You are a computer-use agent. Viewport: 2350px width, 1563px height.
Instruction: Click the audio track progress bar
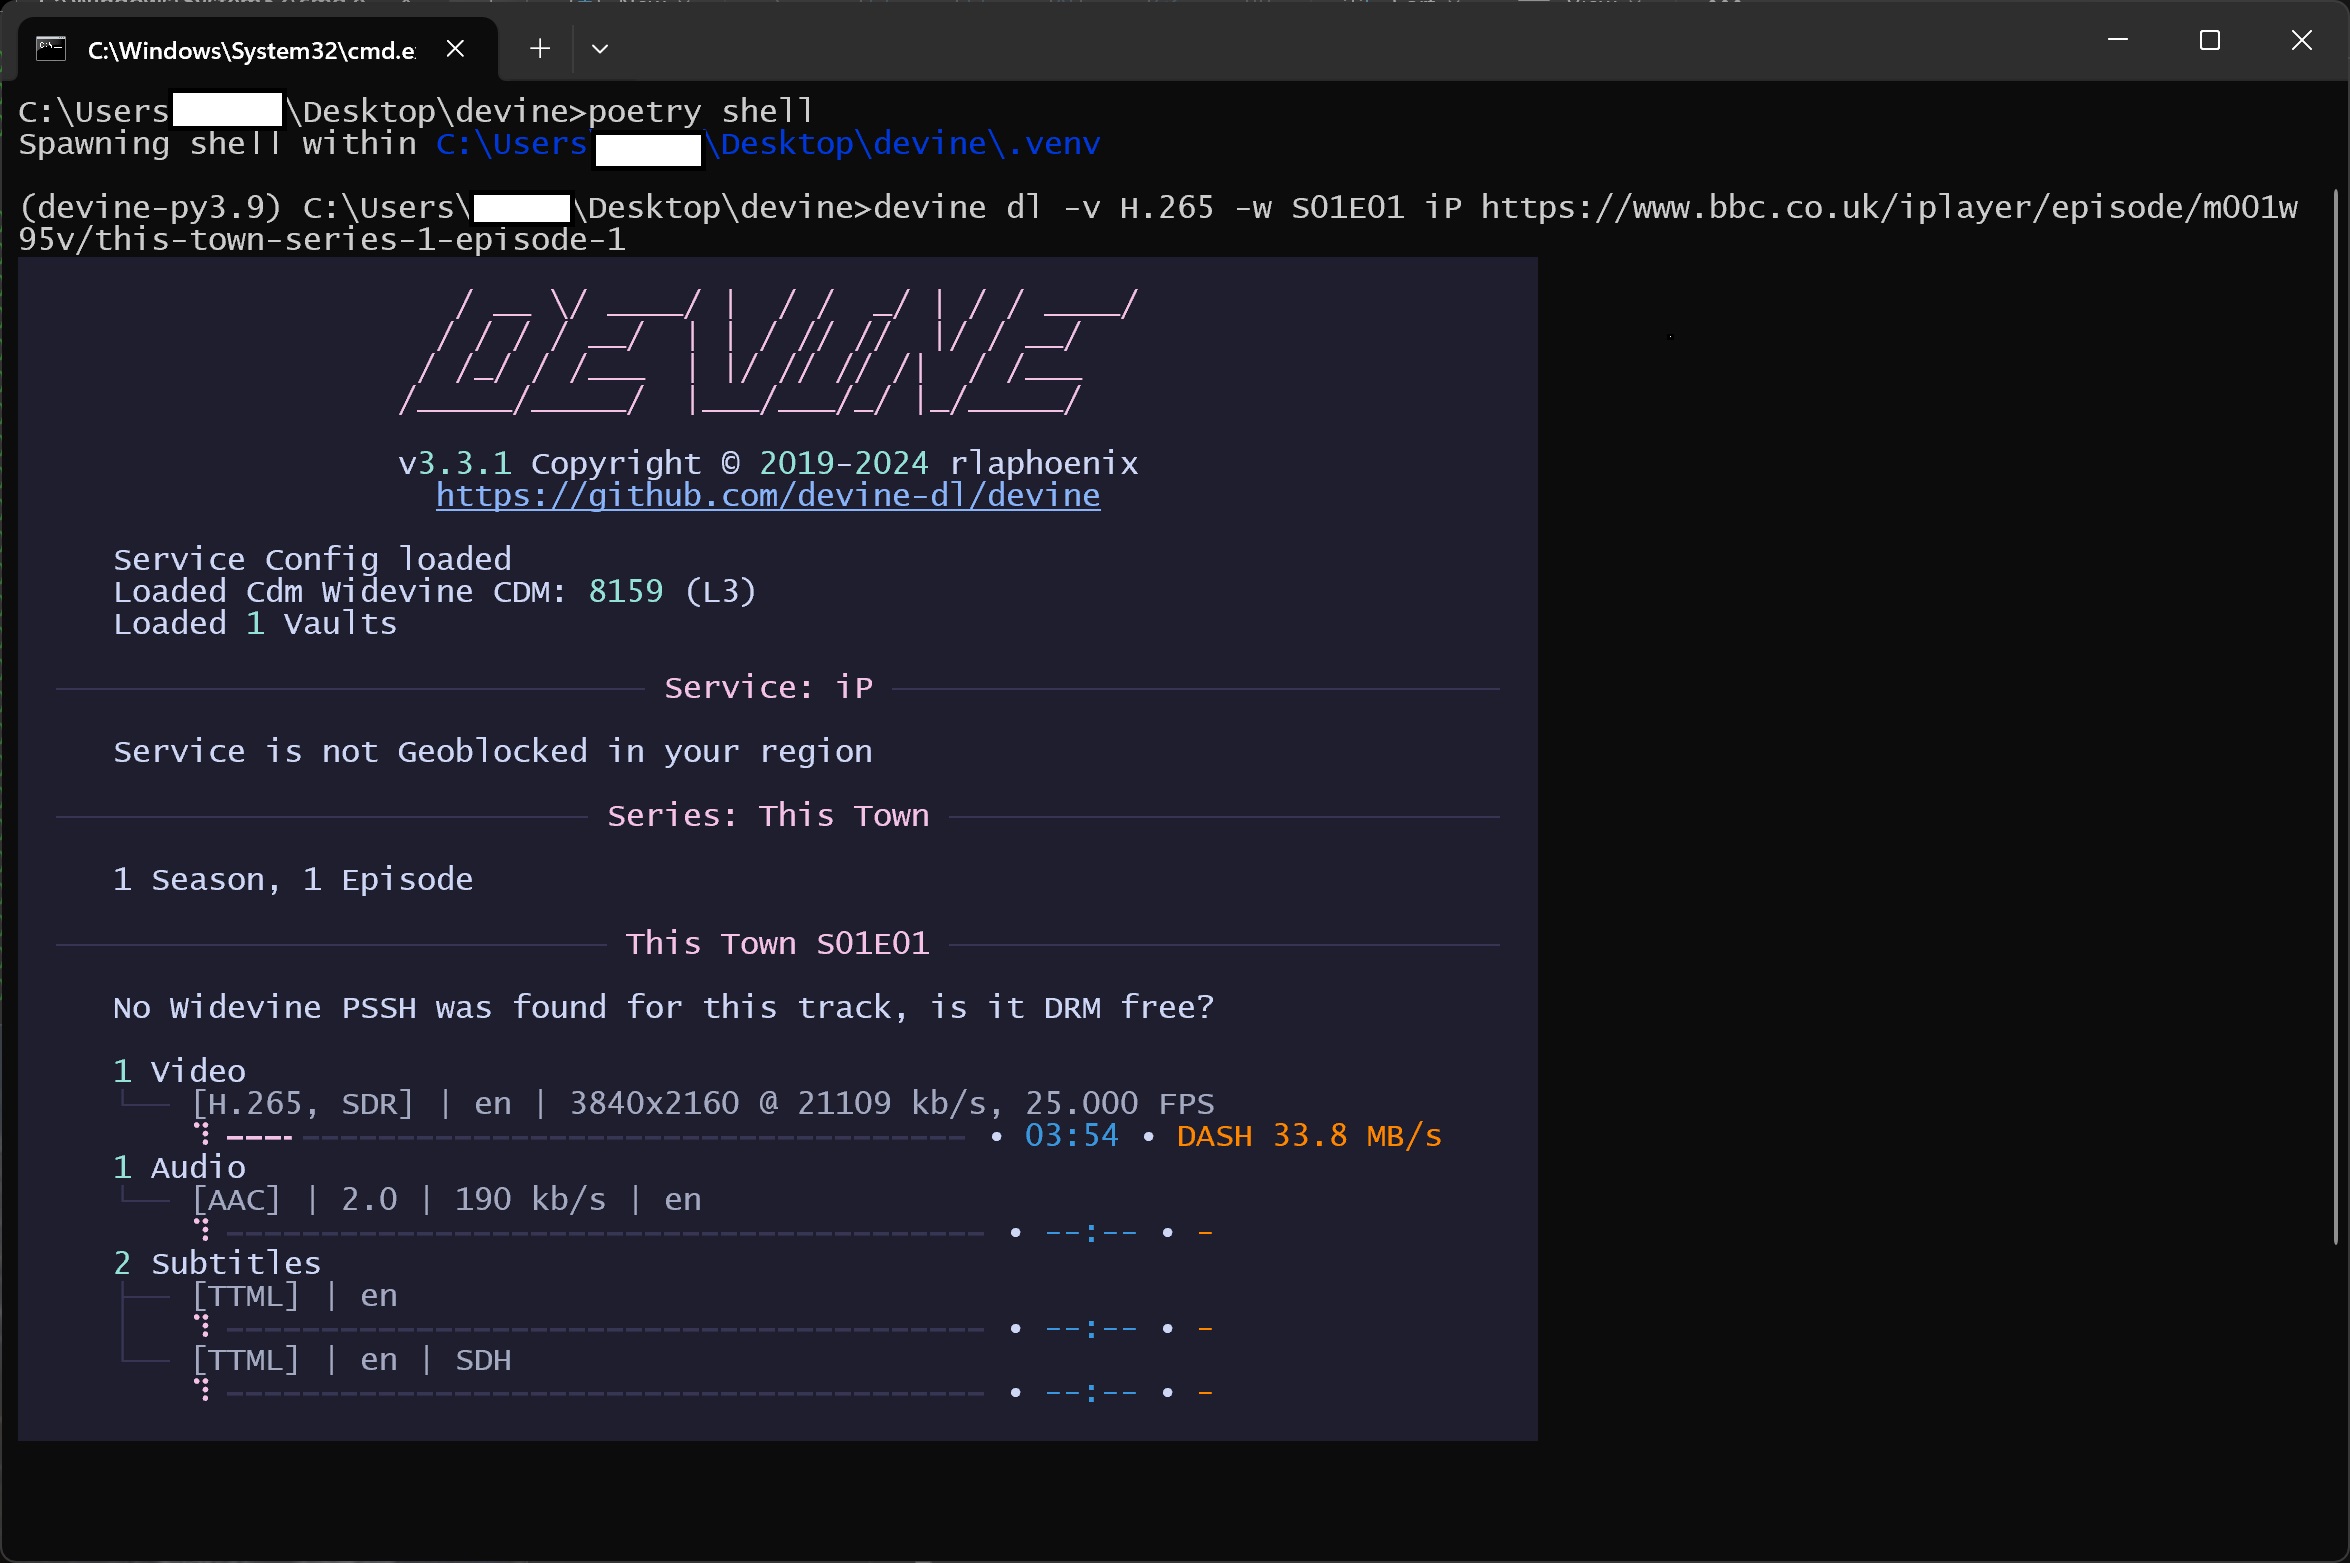coord(605,1233)
